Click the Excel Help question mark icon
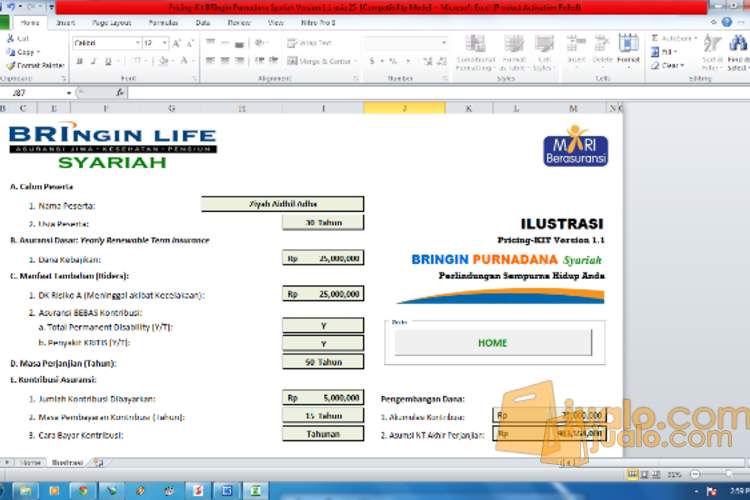 tap(727, 22)
